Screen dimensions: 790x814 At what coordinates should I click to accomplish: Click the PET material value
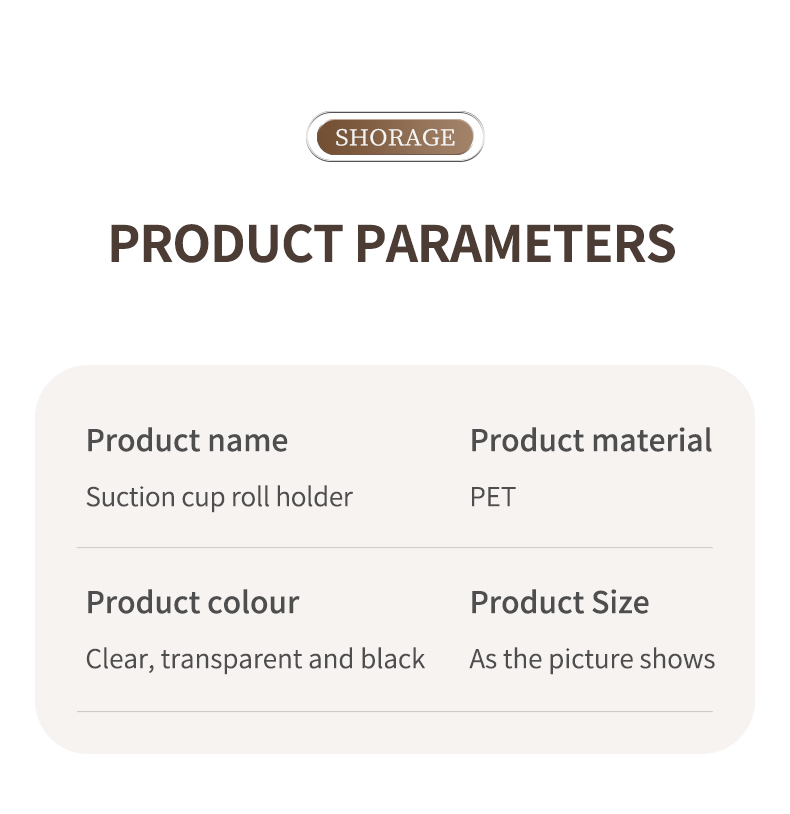click(x=493, y=497)
